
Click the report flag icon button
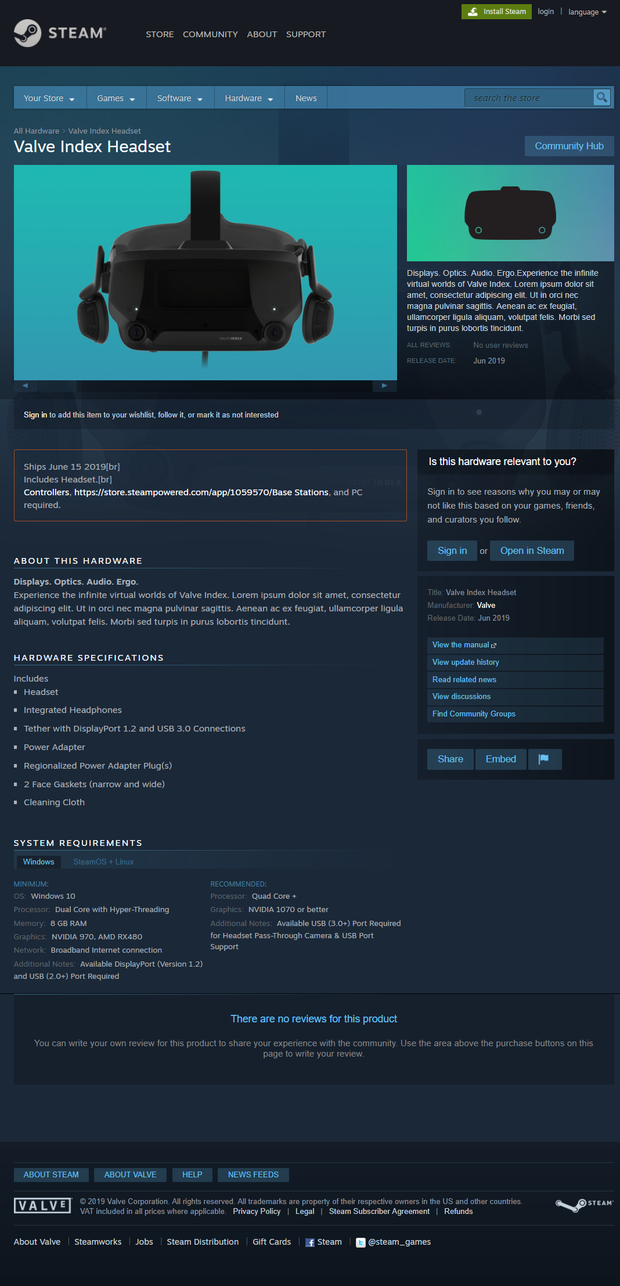coord(544,759)
